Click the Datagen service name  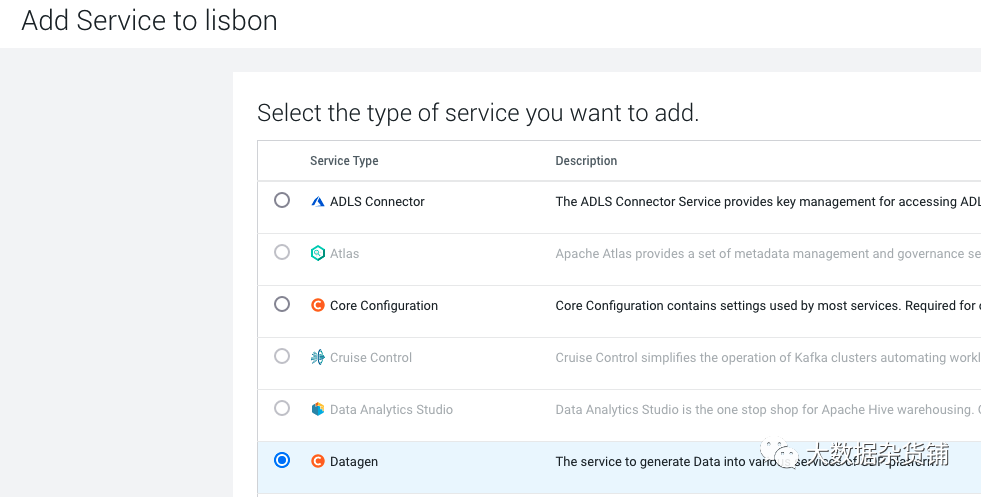click(x=354, y=461)
